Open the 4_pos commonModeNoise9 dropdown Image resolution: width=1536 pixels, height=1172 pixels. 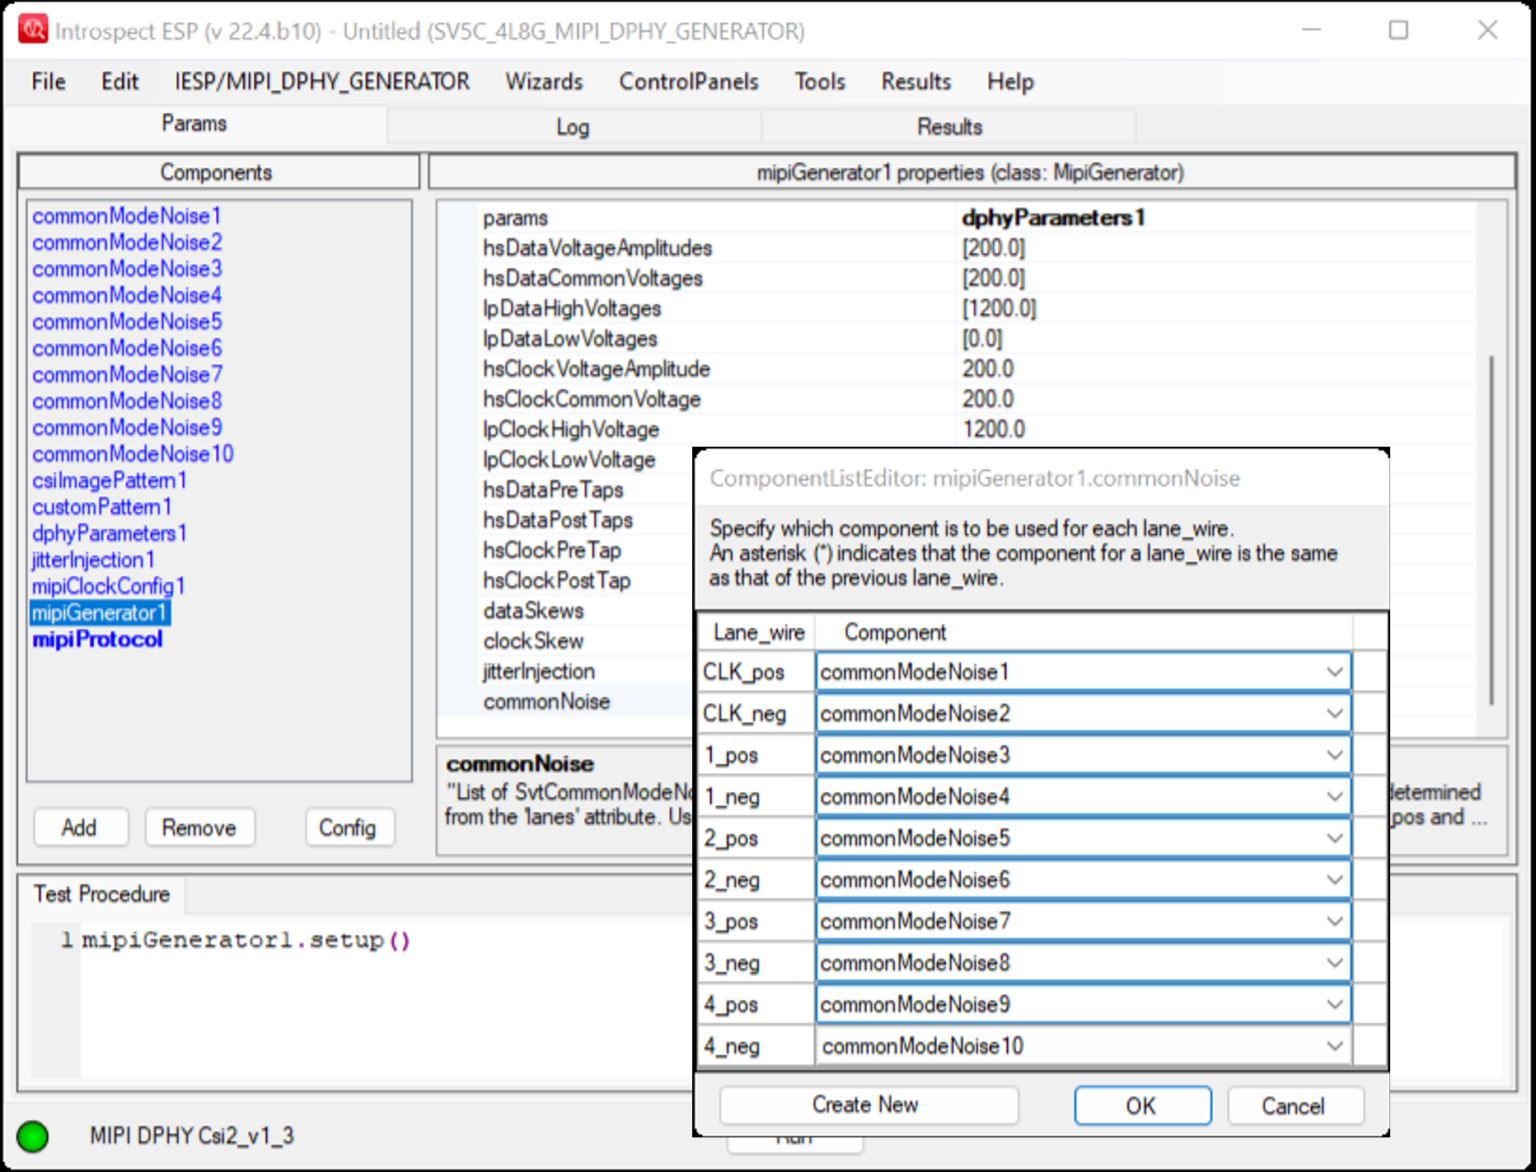(1335, 1004)
